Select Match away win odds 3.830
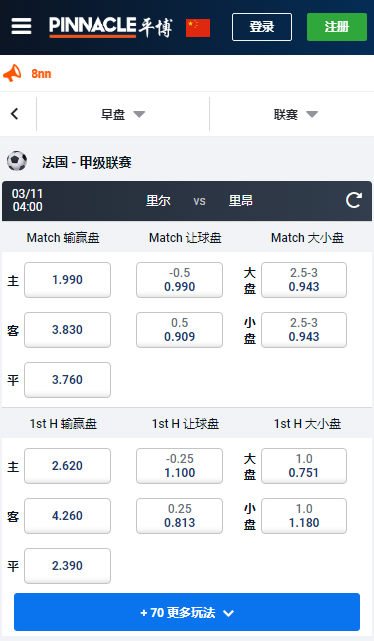 click(67, 330)
